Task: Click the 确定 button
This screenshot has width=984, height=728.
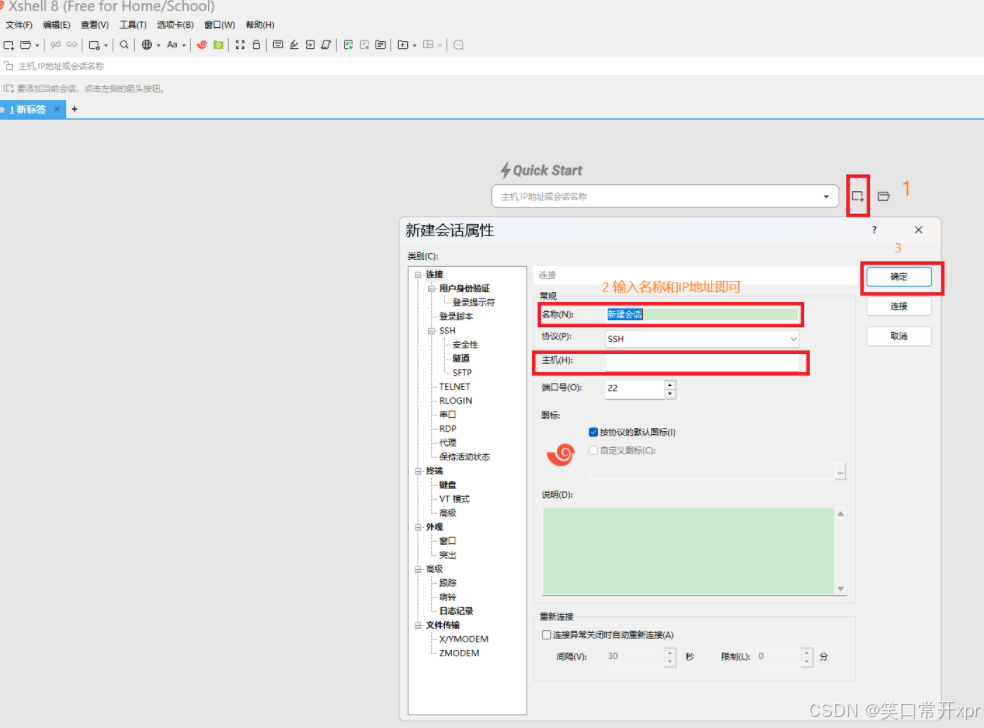Action: 897,276
